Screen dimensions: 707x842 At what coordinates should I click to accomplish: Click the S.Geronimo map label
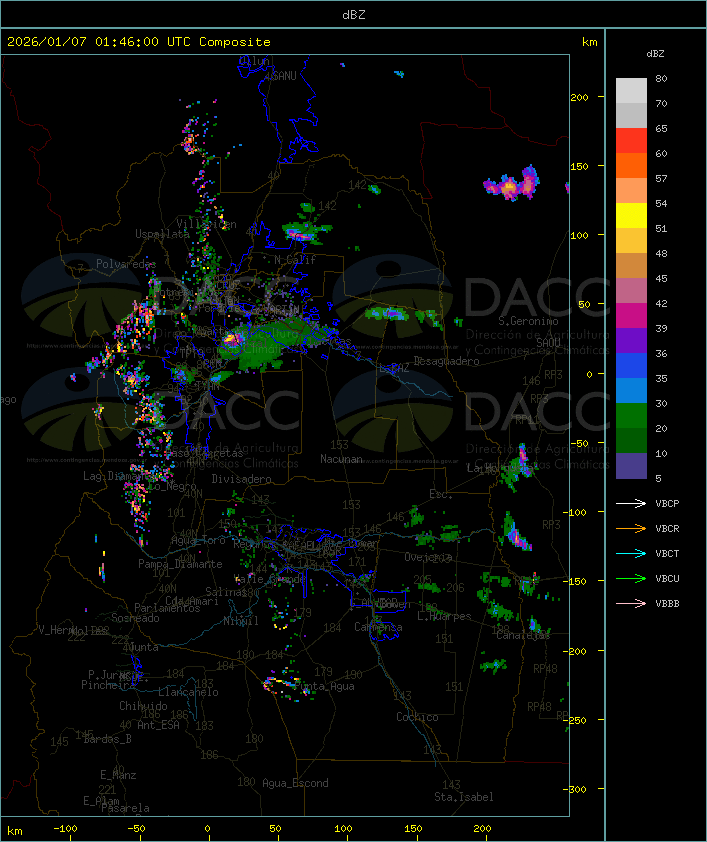click(x=528, y=321)
